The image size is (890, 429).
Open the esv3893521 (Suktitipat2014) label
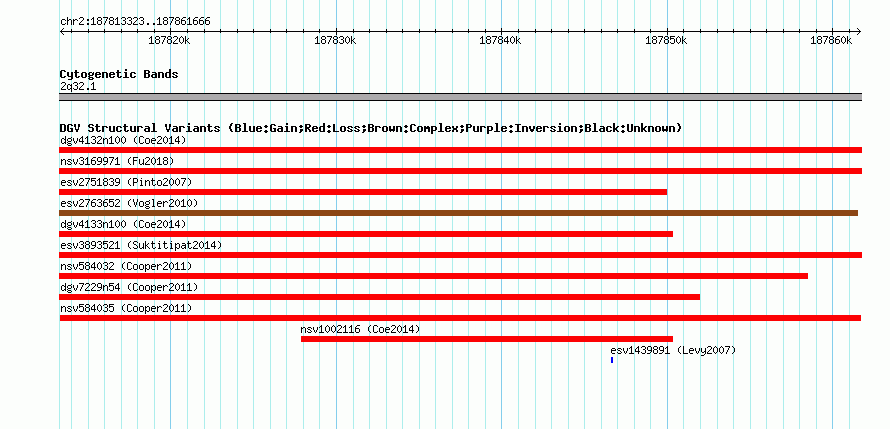(141, 245)
